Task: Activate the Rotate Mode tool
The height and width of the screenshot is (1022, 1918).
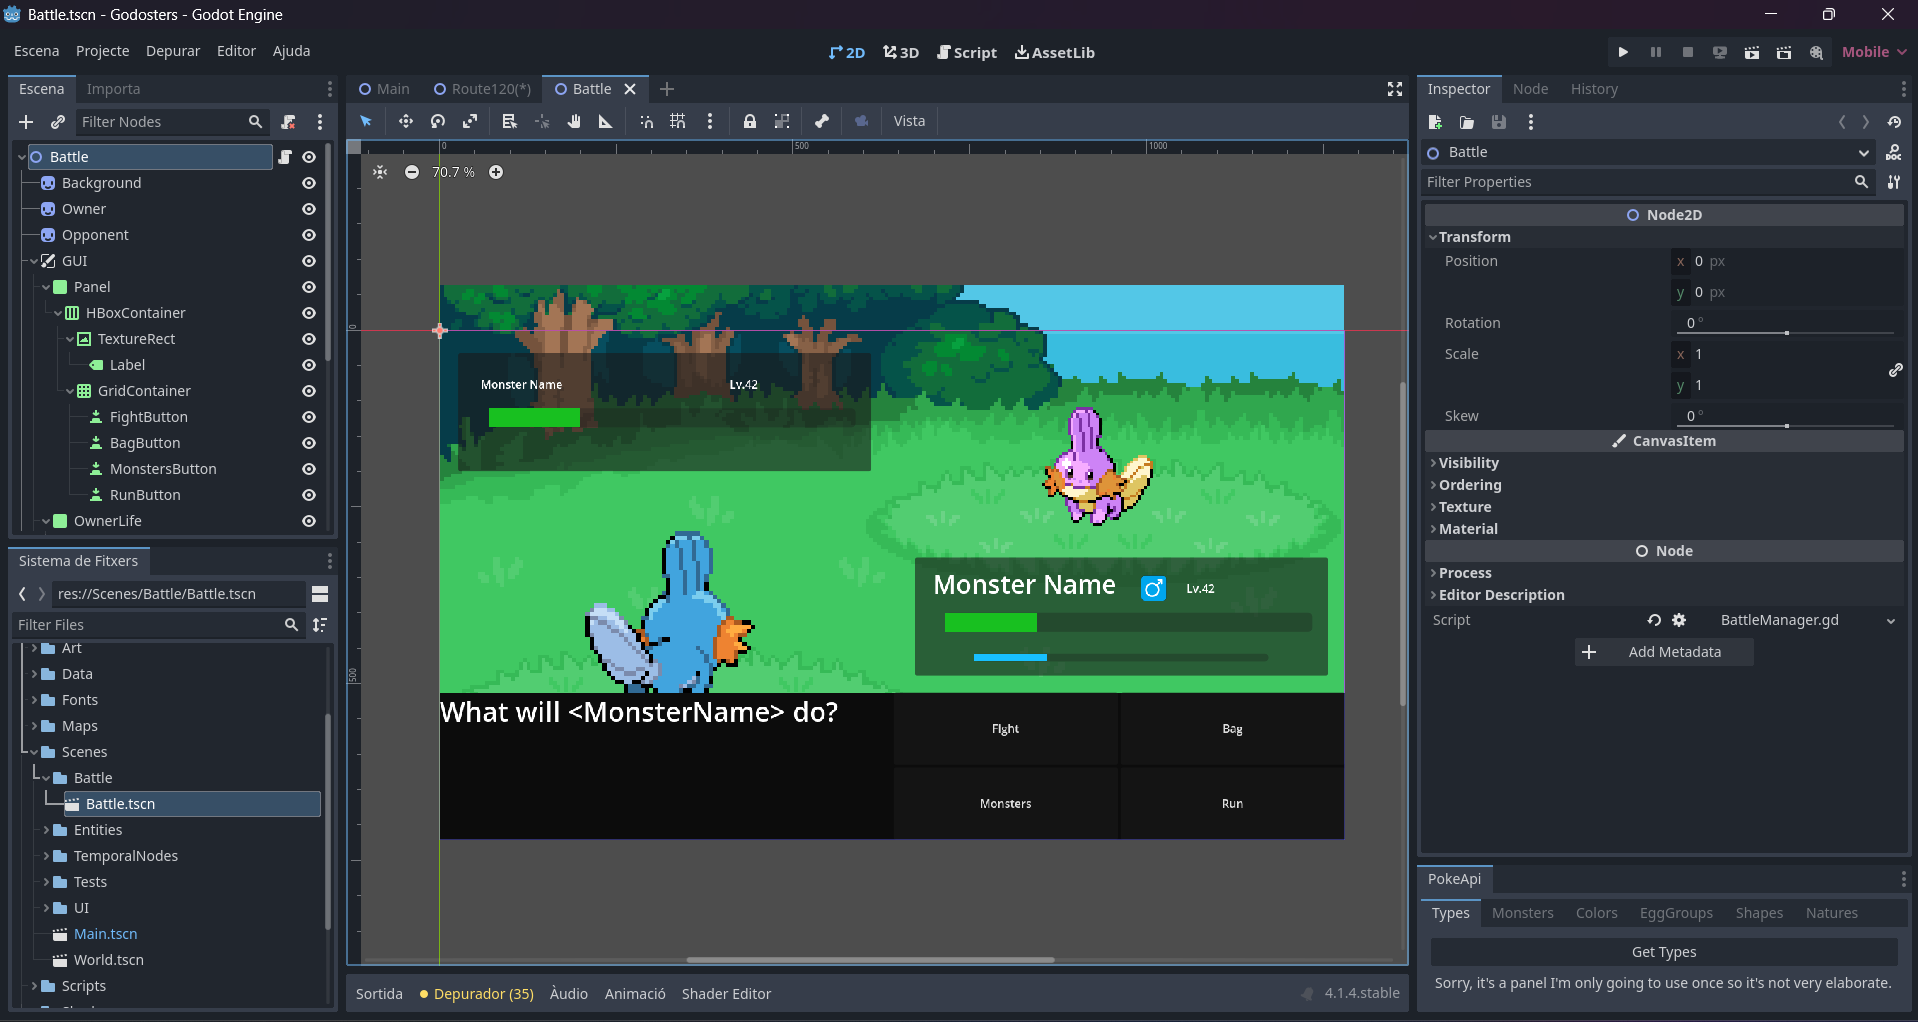Action: (x=438, y=121)
